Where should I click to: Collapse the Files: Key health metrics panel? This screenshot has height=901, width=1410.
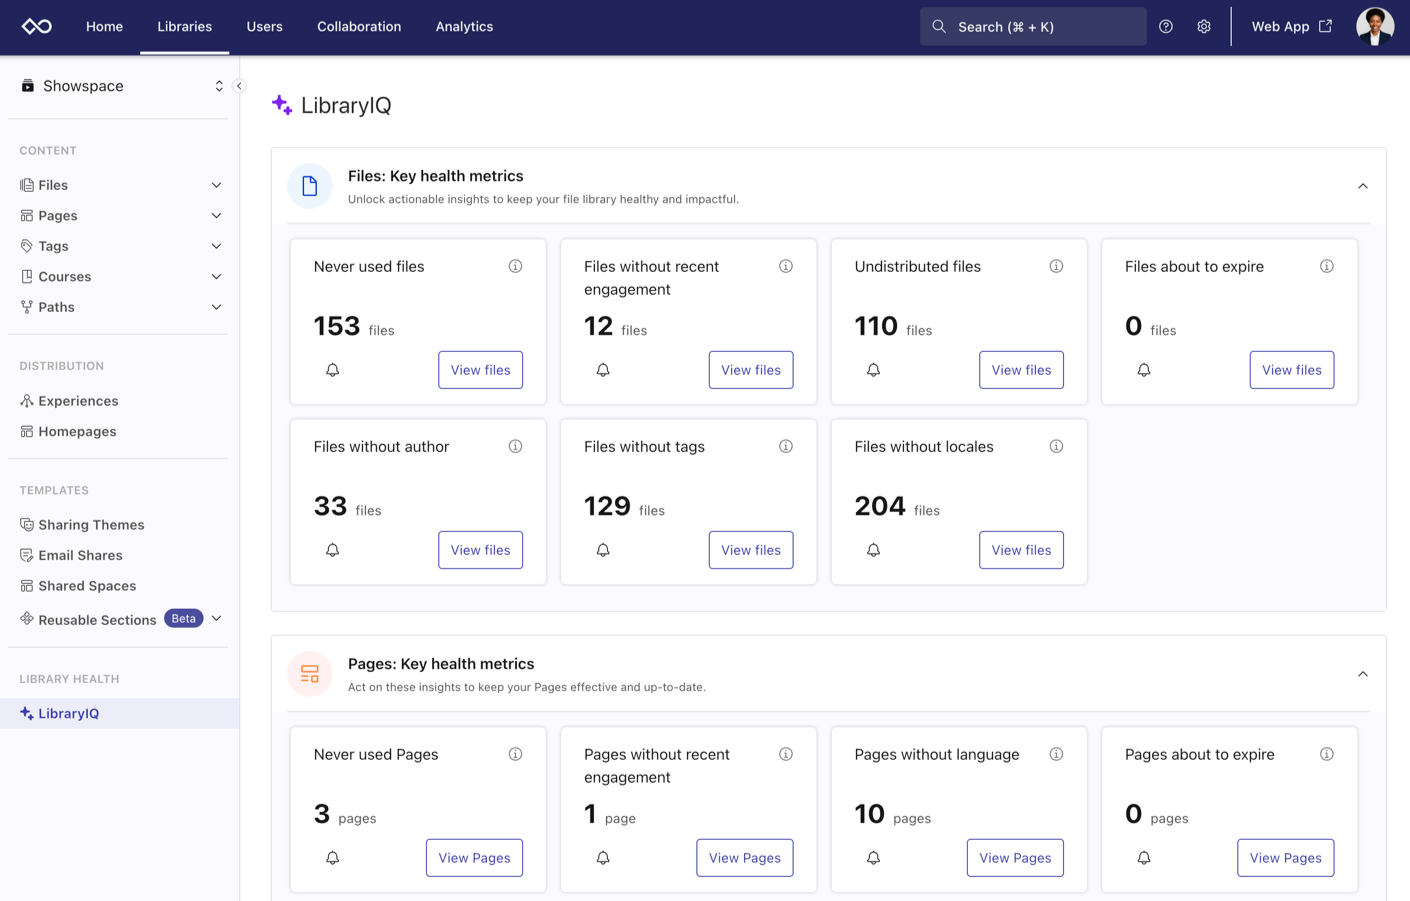1362,186
